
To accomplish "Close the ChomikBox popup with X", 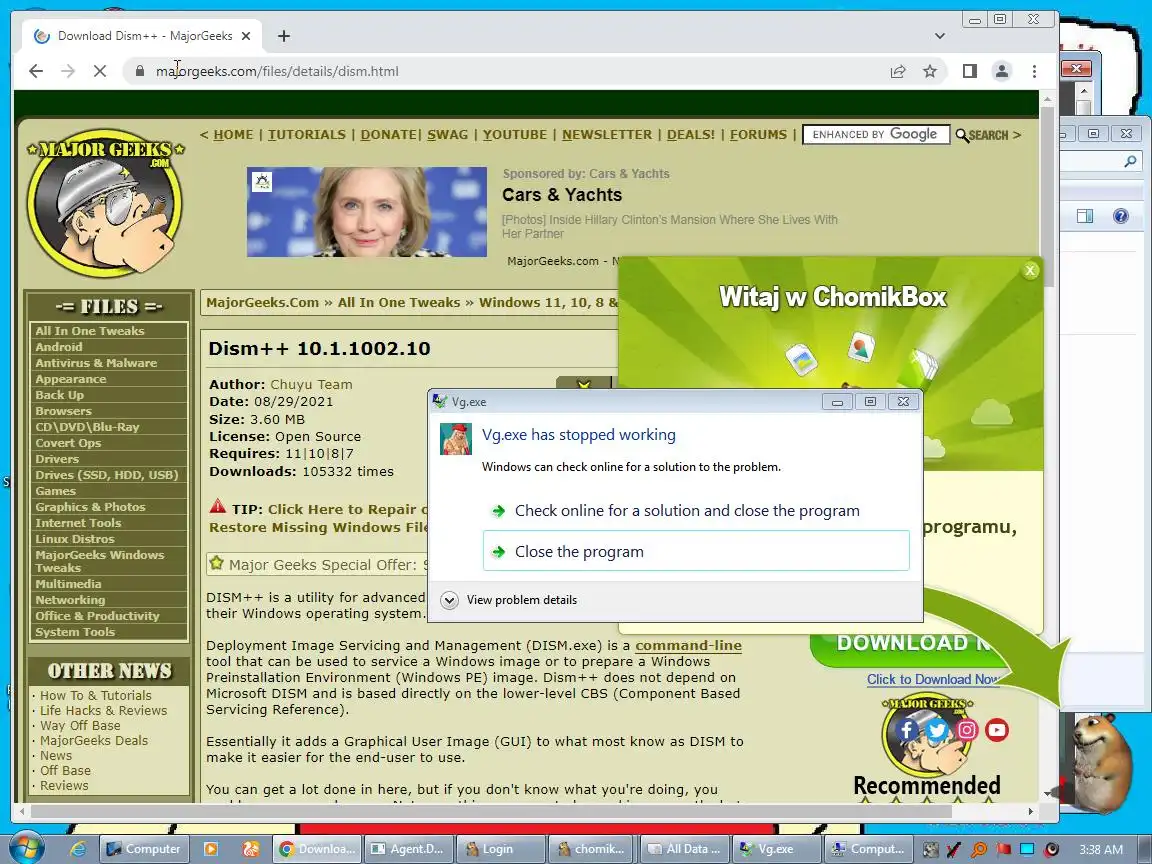I will [x=1030, y=270].
